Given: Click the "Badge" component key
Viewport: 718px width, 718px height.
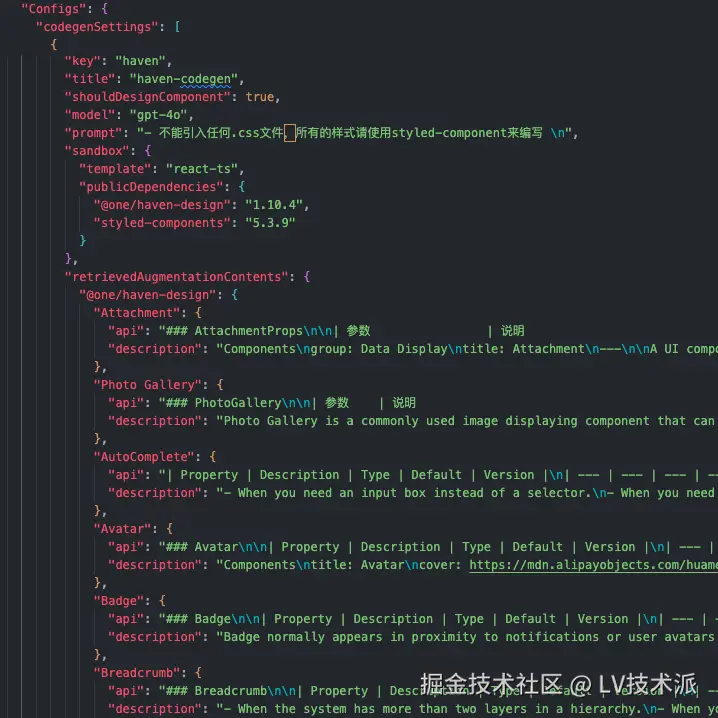Looking at the screenshot, I should pos(119,601).
